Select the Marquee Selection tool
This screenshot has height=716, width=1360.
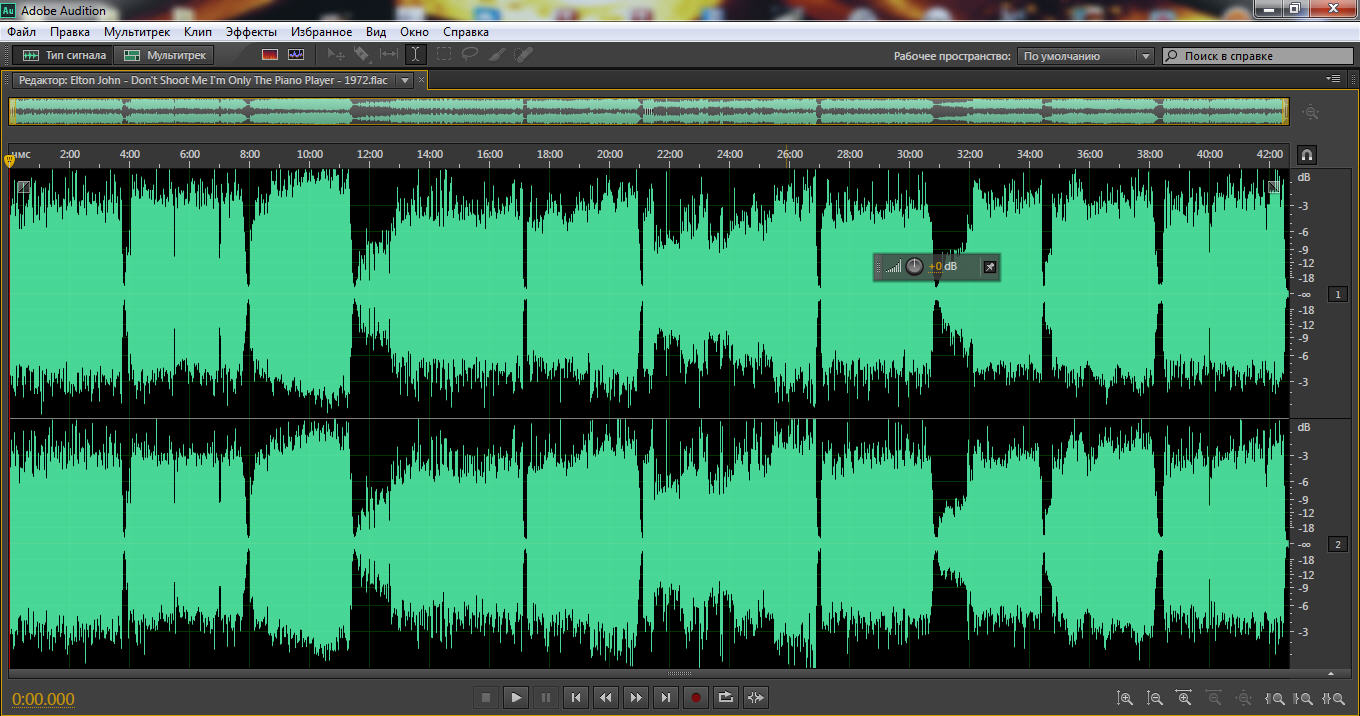pos(443,55)
